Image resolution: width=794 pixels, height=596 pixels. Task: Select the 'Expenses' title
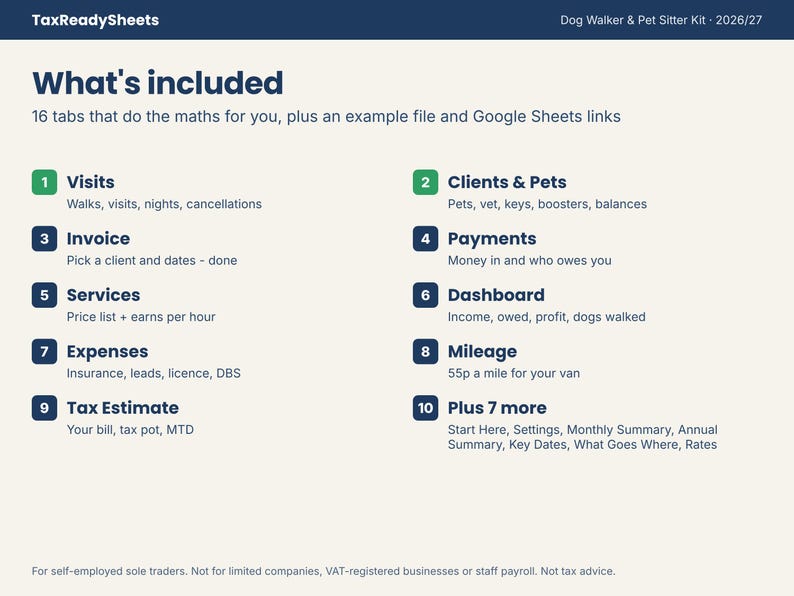(107, 352)
